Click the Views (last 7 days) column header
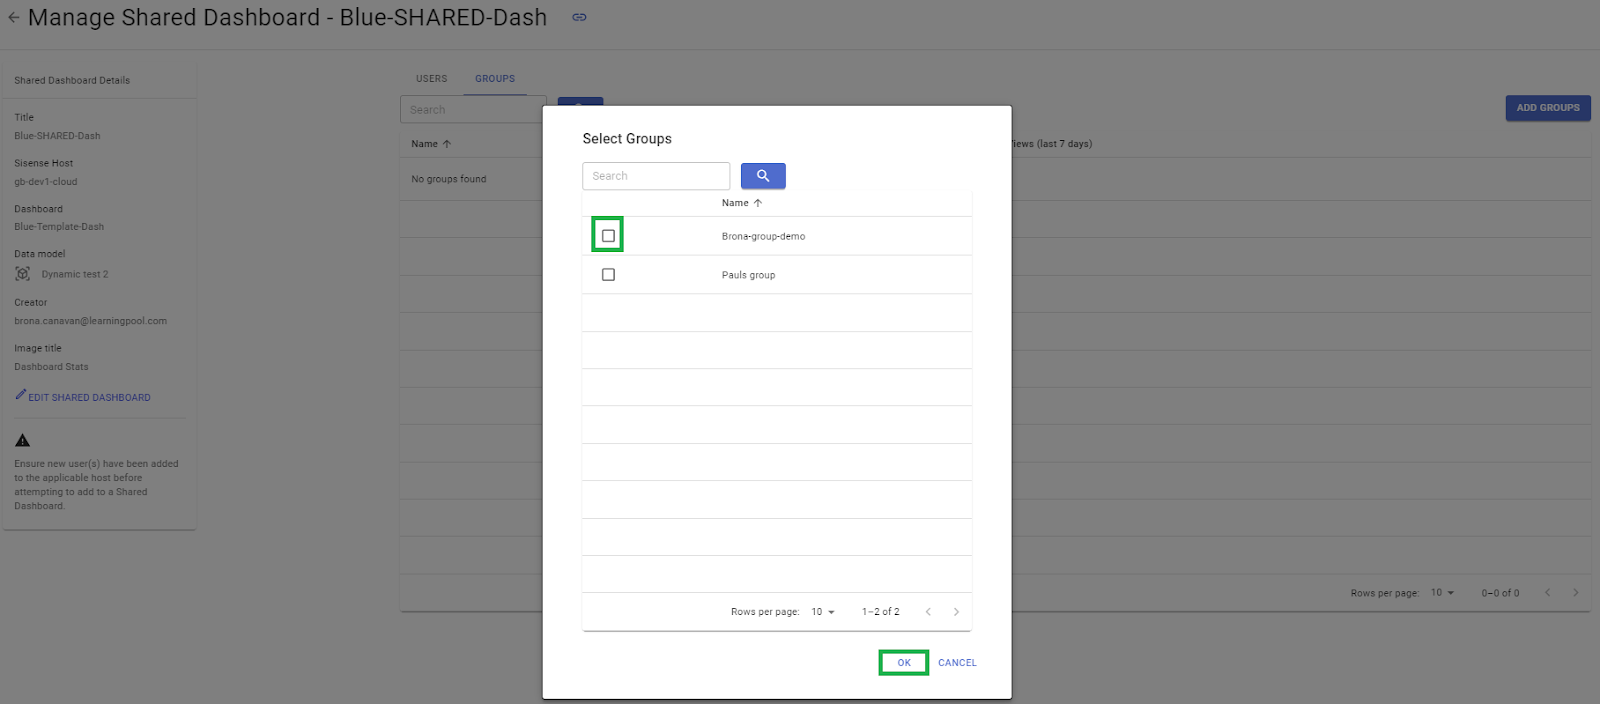This screenshot has width=1600, height=704. (x=1052, y=144)
